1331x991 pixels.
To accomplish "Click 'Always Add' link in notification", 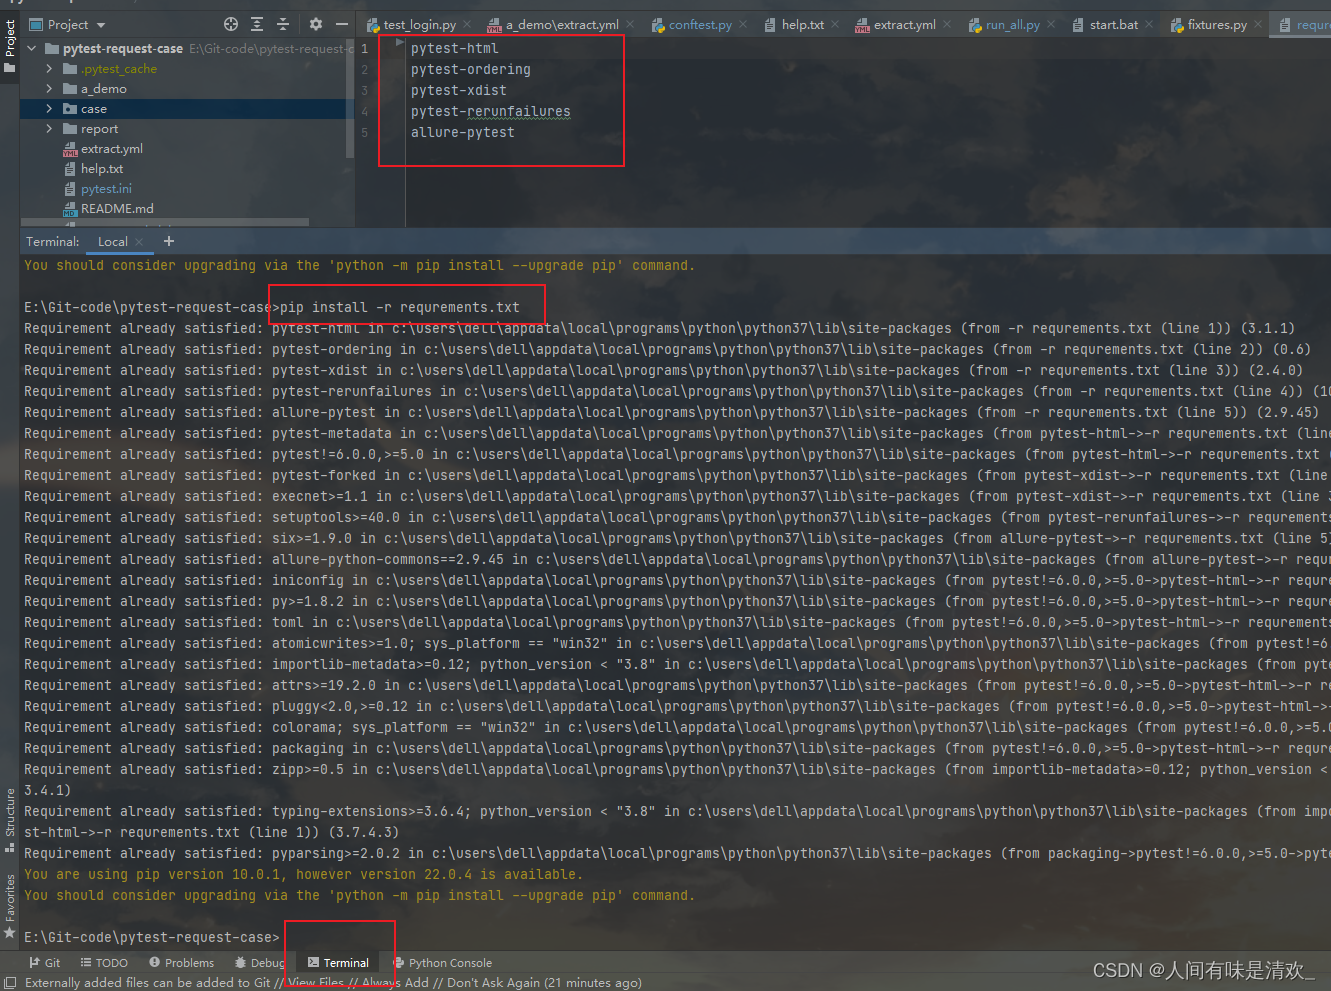I will [x=395, y=983].
